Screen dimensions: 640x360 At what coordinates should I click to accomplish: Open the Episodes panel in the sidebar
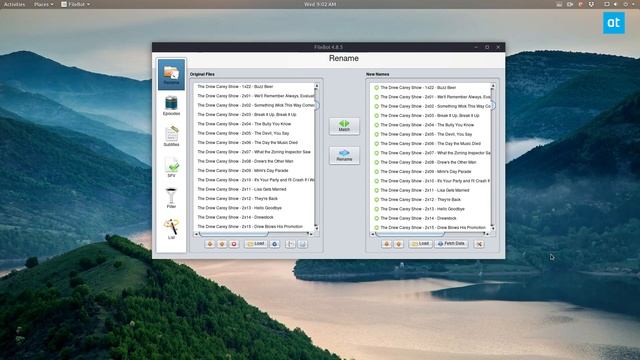click(x=171, y=105)
